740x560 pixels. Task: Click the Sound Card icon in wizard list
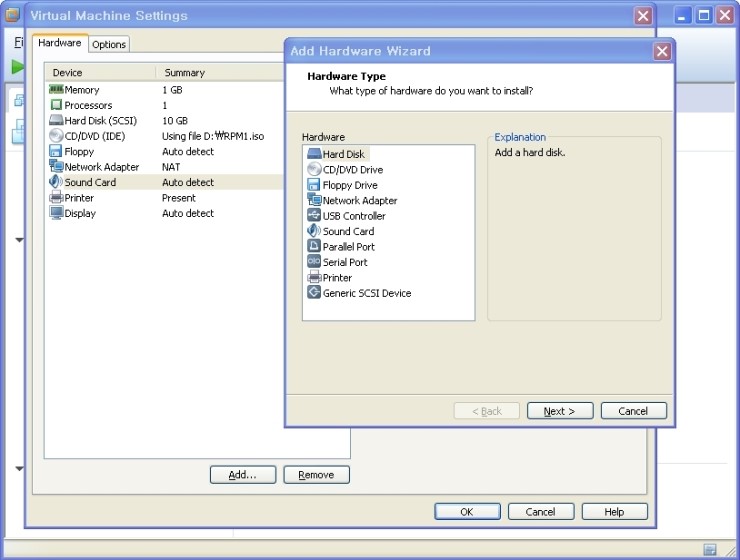coord(314,231)
